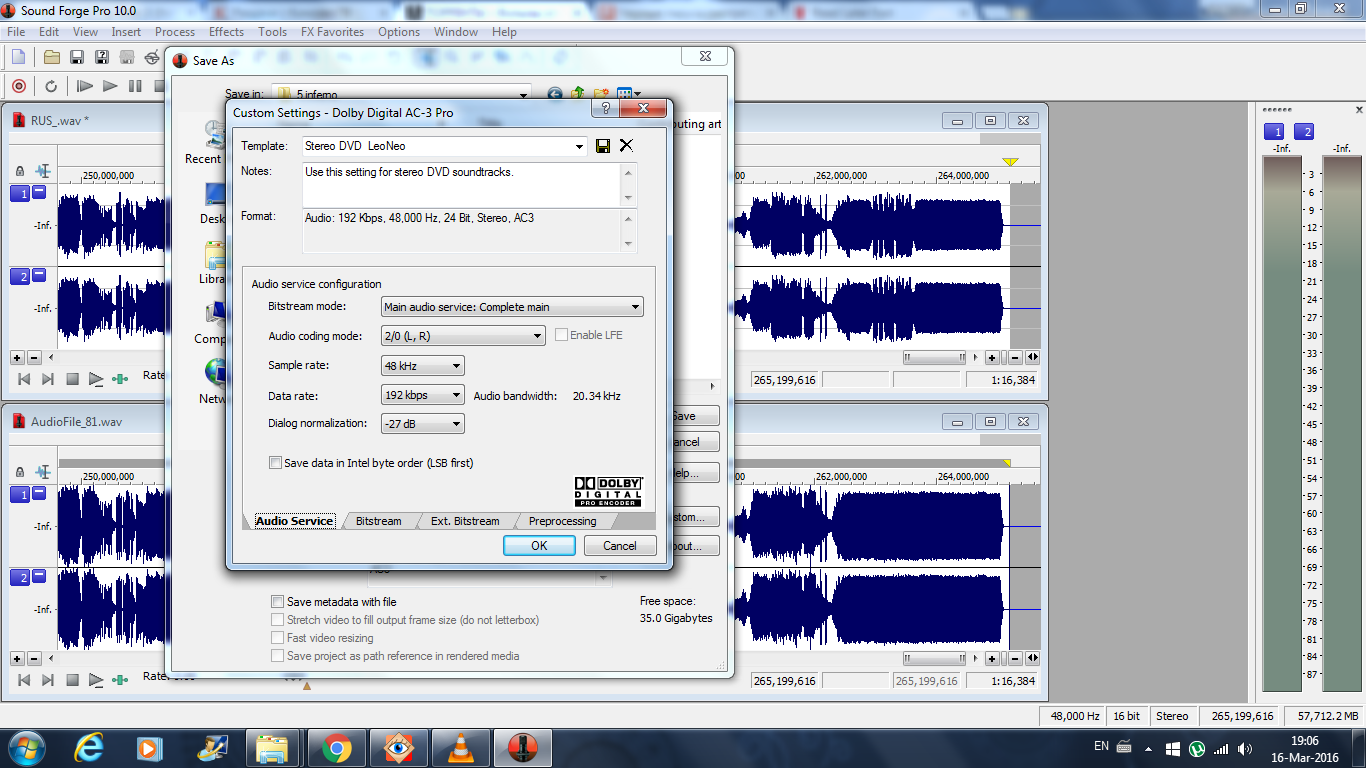The height and width of the screenshot is (768, 1366).
Task: Click the Play icon in transport toolbar
Action: (x=110, y=86)
